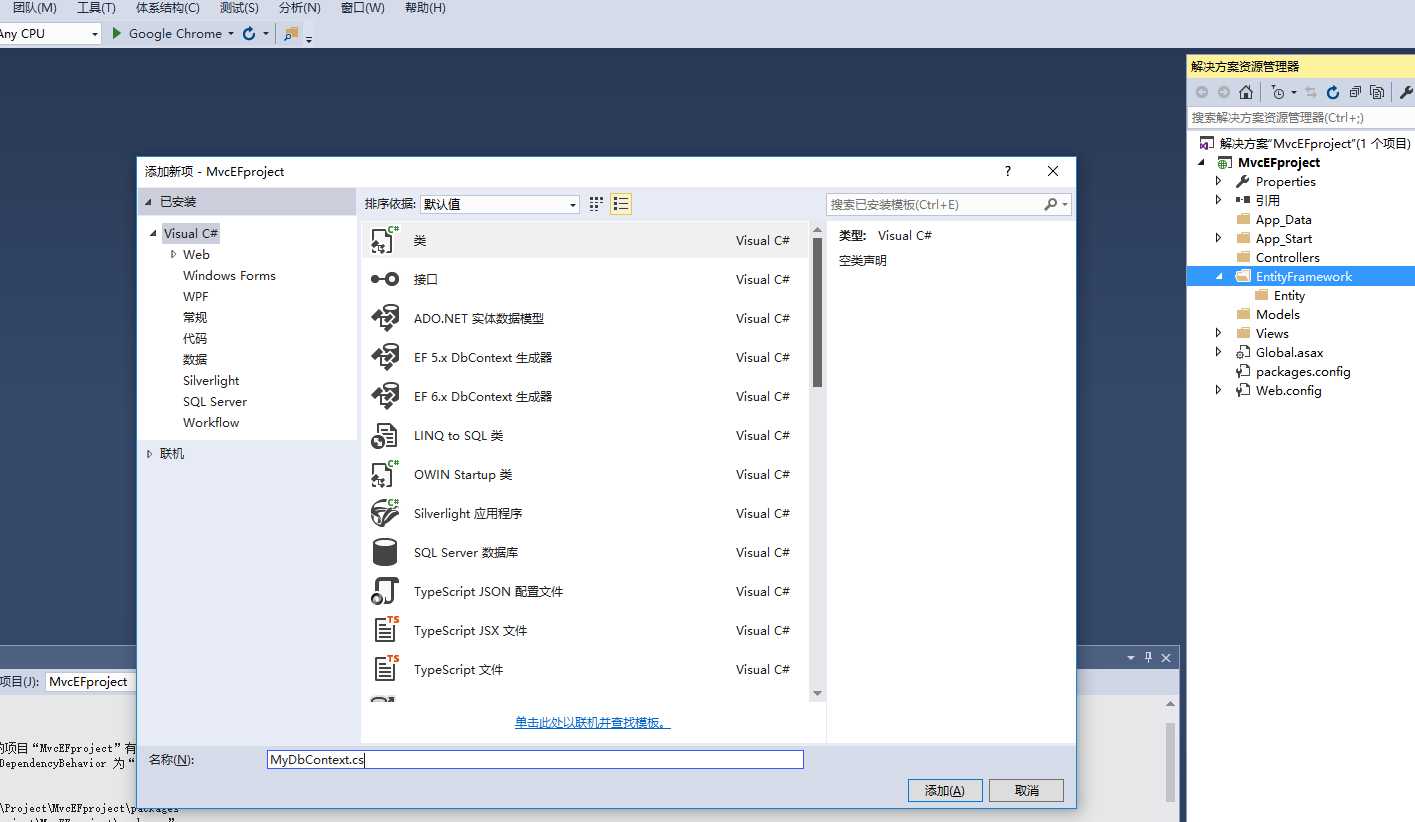The height and width of the screenshot is (822, 1415).
Task: Click the sync with active document icon
Action: [x=1311, y=92]
